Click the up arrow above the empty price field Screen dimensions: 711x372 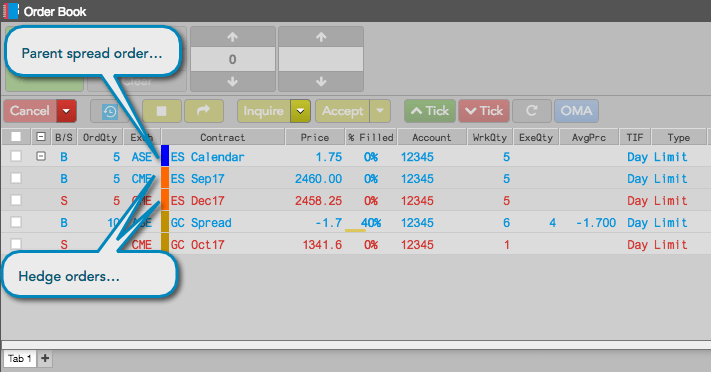click(321, 37)
